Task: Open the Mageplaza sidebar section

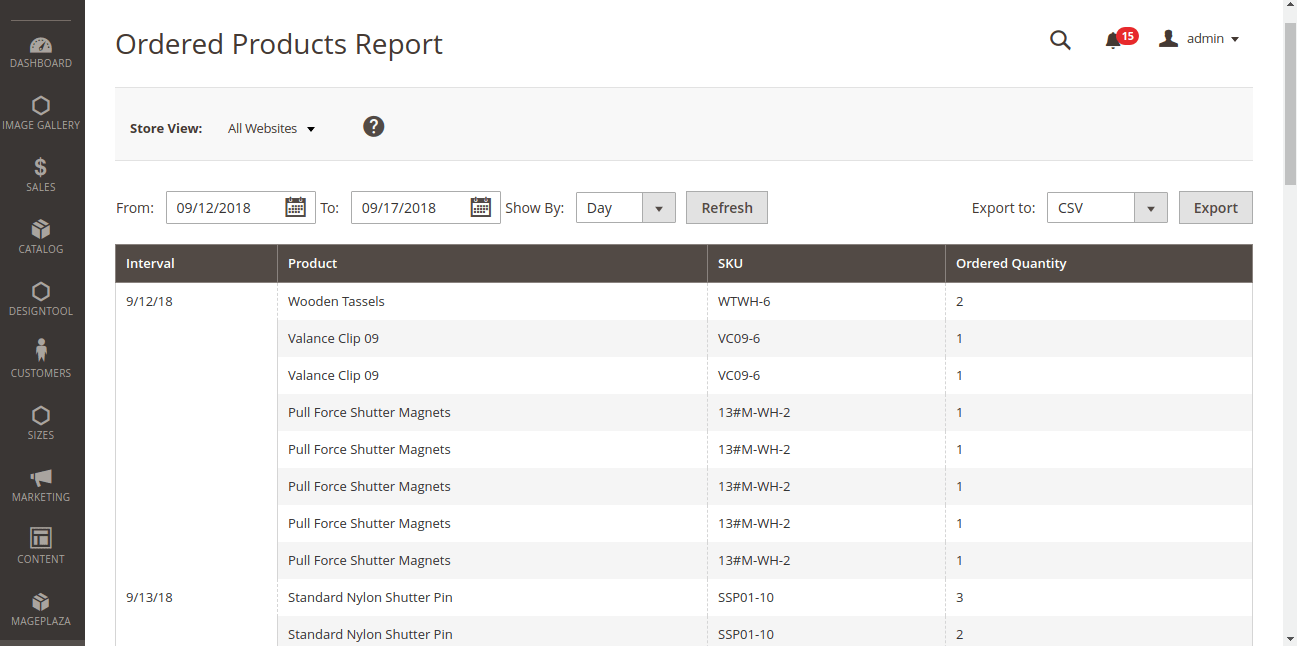Action: (x=41, y=606)
